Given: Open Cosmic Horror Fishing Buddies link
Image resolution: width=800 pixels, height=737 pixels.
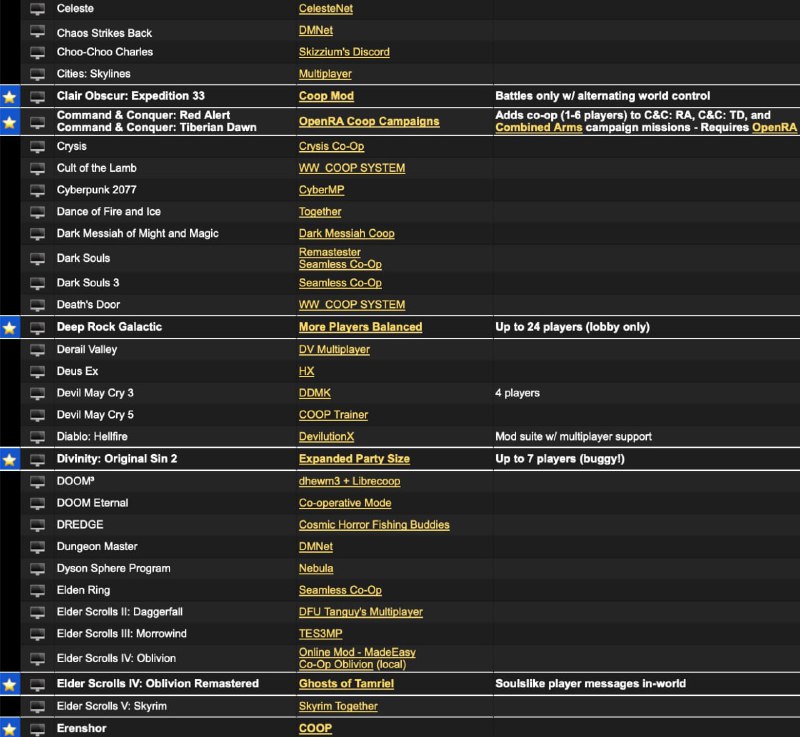Looking at the screenshot, I should tap(374, 525).
